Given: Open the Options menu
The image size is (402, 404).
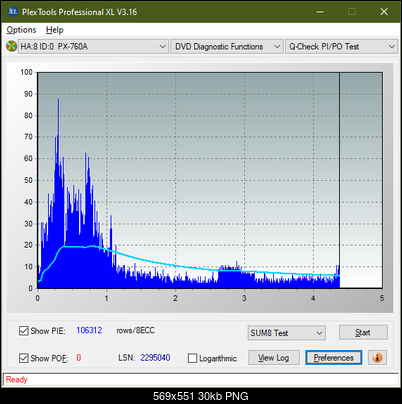Looking at the screenshot, I should pos(21,30).
